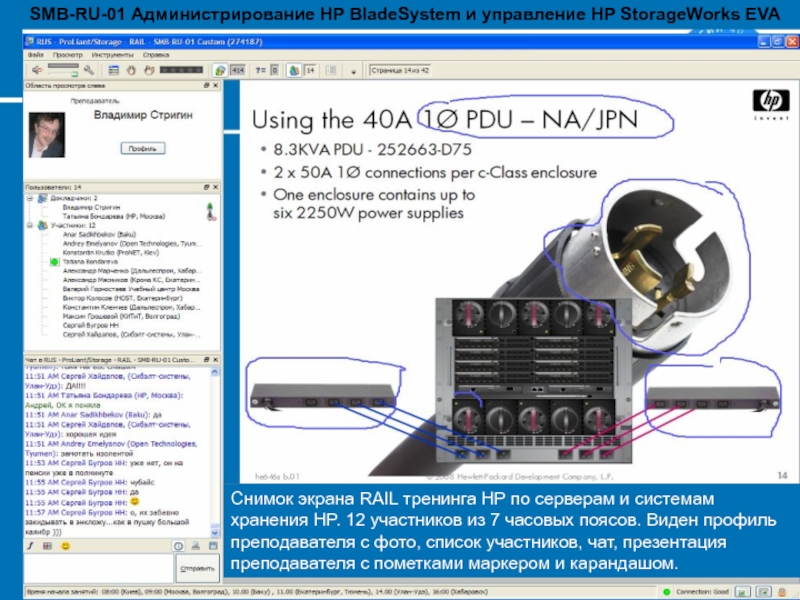Open the toolbar overflow dropdown arrow
Screen dimensions: 800x600
(x=354, y=72)
